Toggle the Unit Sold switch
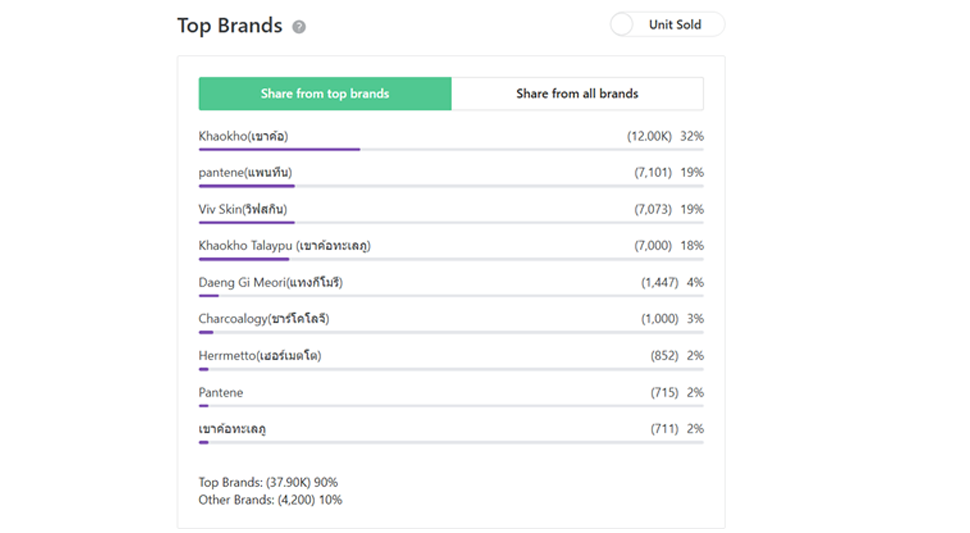Viewport: 970px width, 533px height. click(623, 25)
